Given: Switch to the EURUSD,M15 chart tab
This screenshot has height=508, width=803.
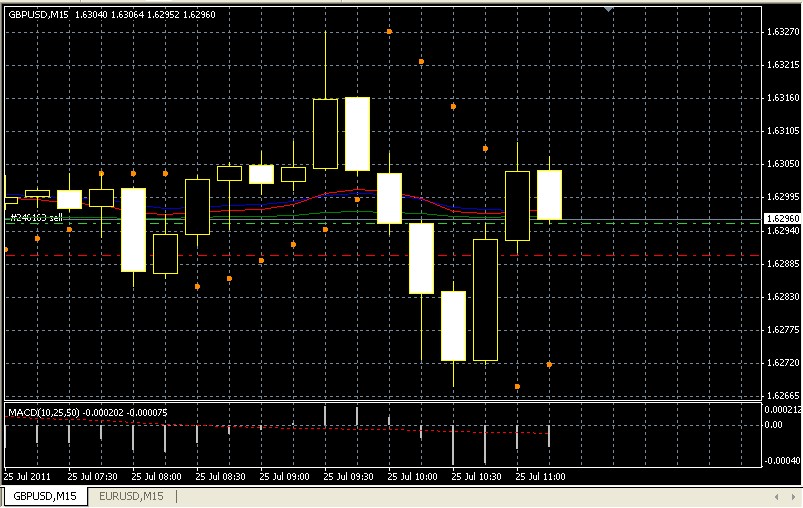Looking at the screenshot, I should [132, 496].
